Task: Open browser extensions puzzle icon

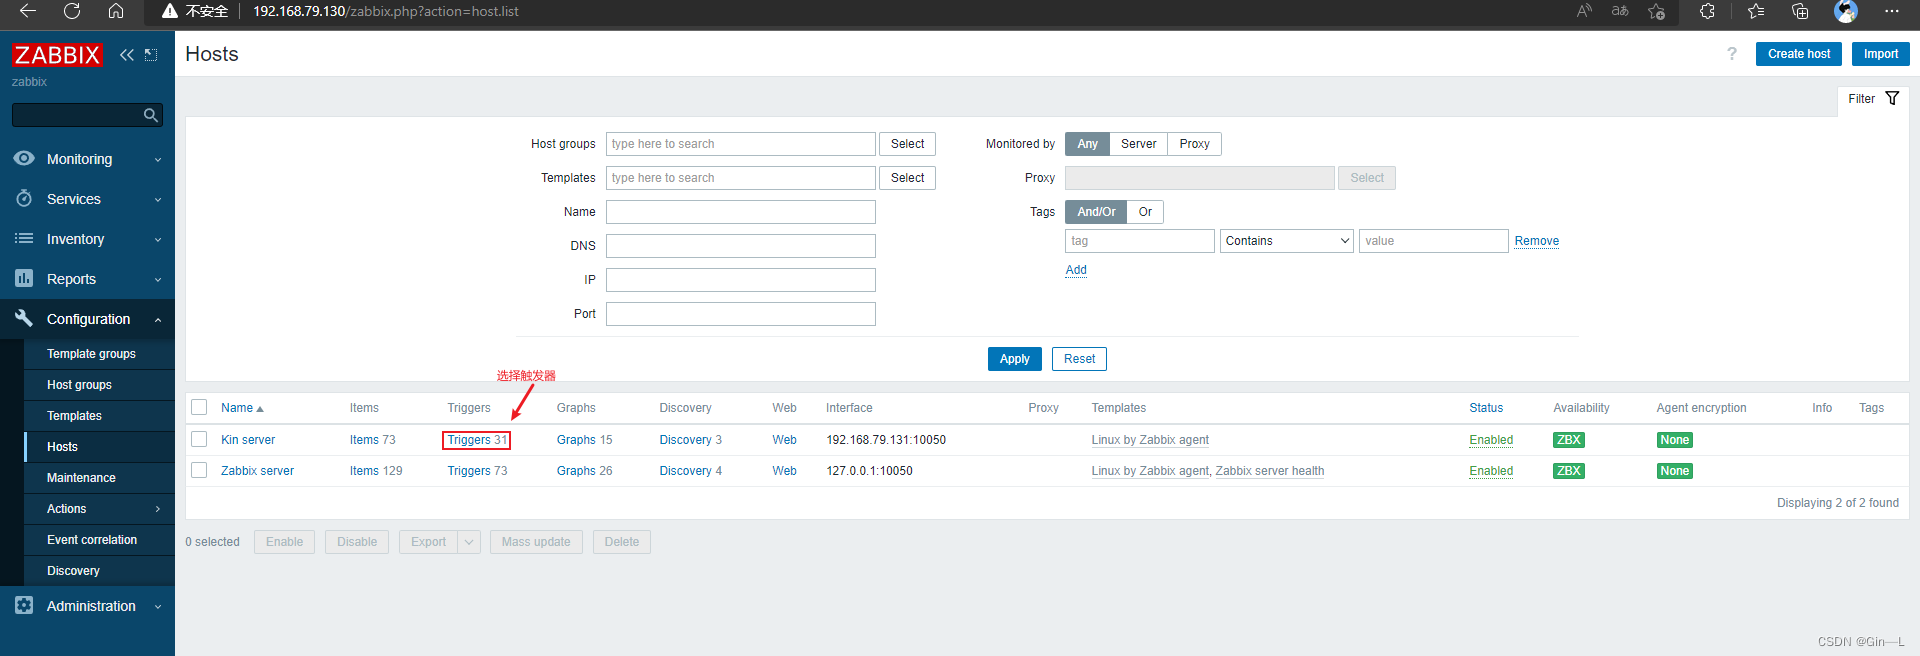Action: [x=1707, y=11]
